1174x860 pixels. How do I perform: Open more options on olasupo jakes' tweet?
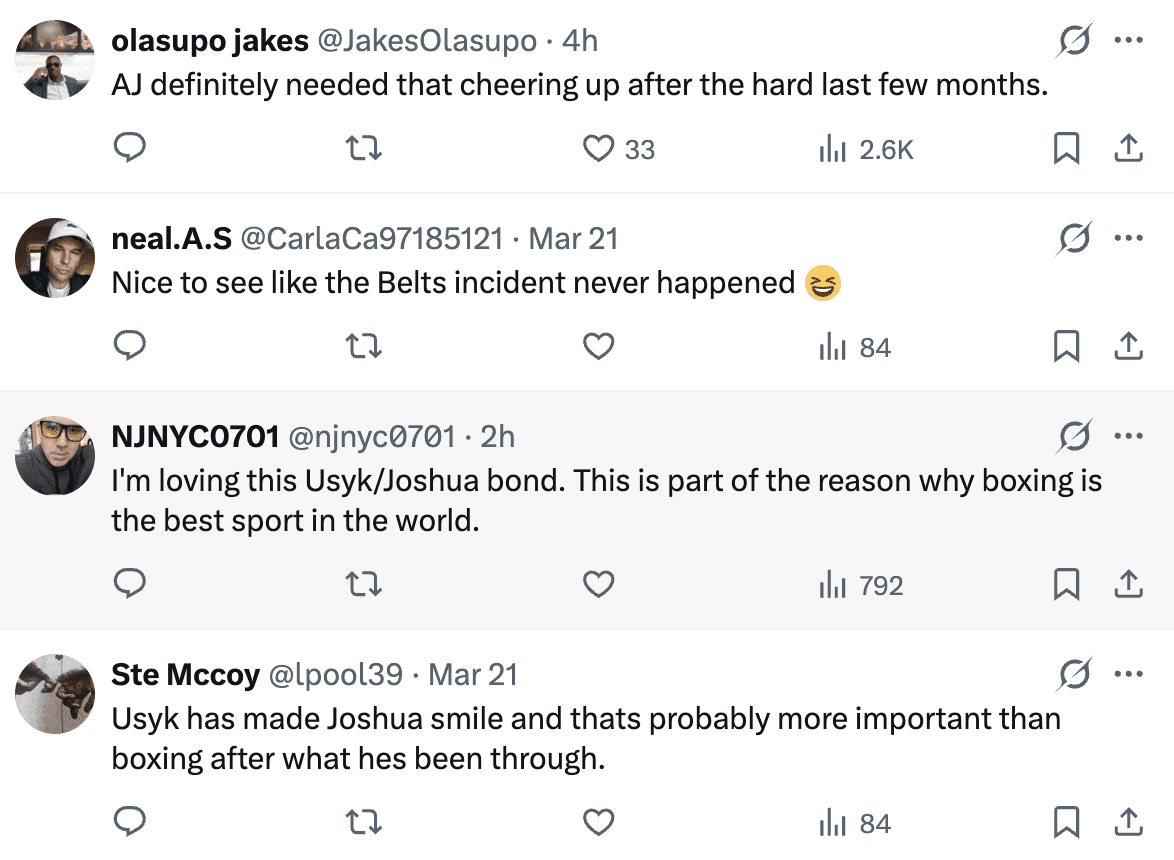pos(1128,41)
